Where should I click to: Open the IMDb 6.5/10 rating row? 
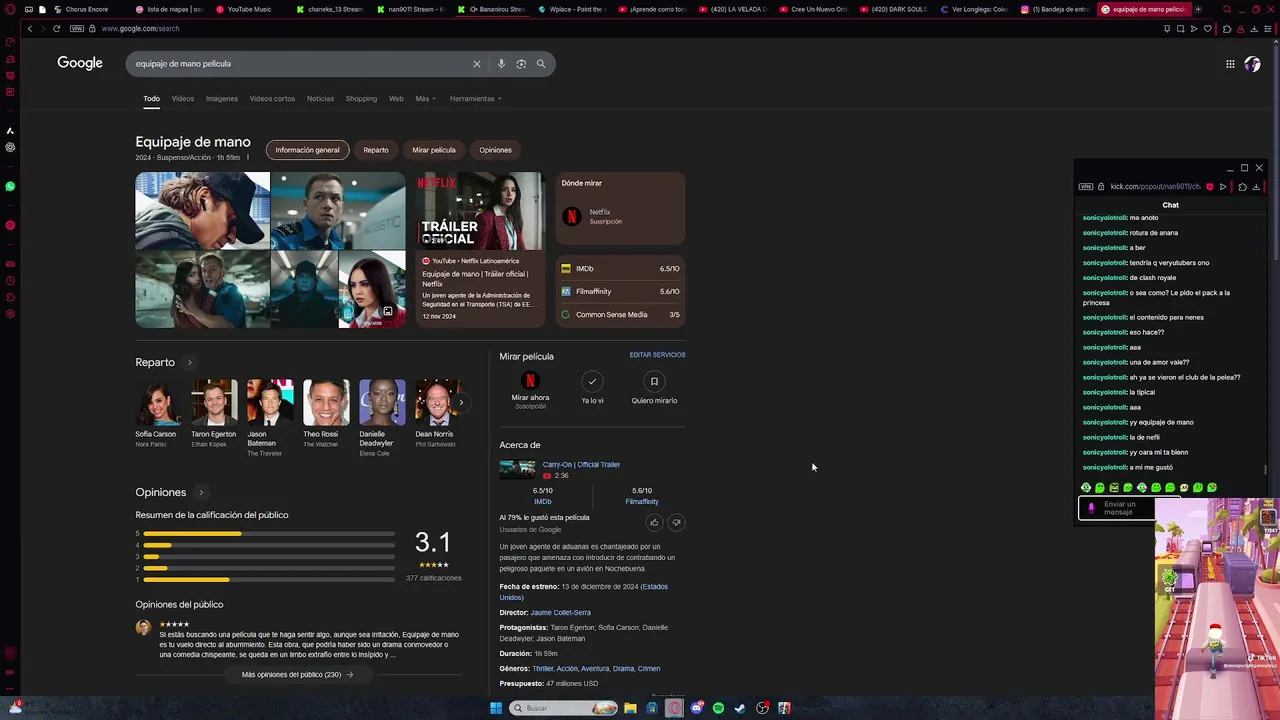tap(620, 269)
